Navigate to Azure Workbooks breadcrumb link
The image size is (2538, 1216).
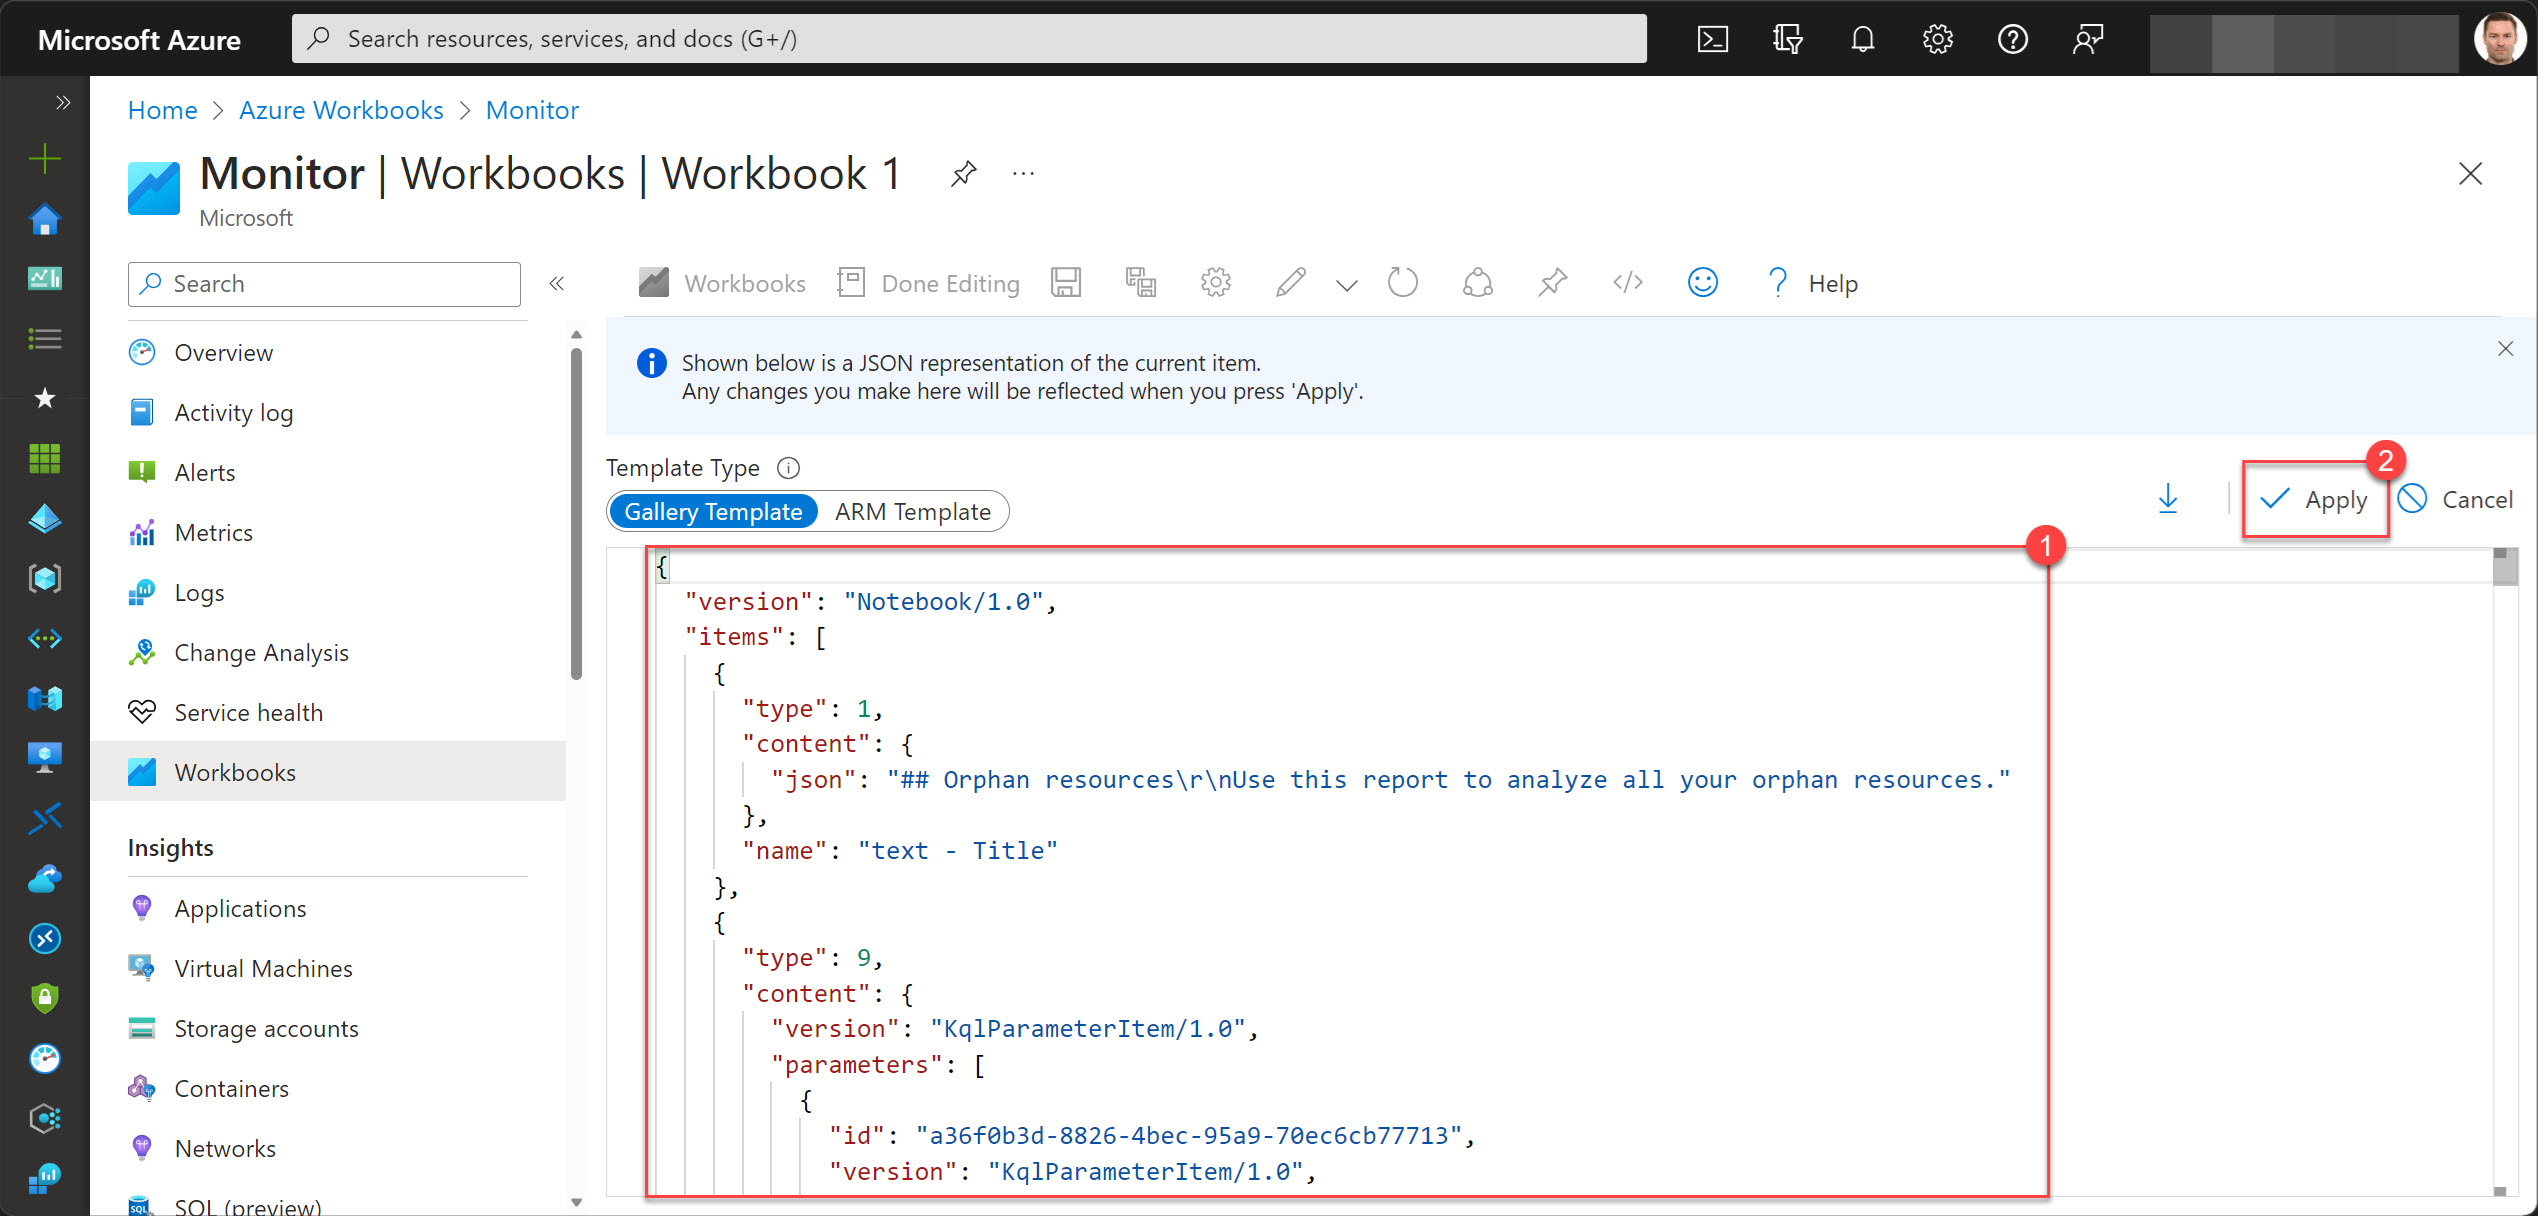[x=341, y=110]
